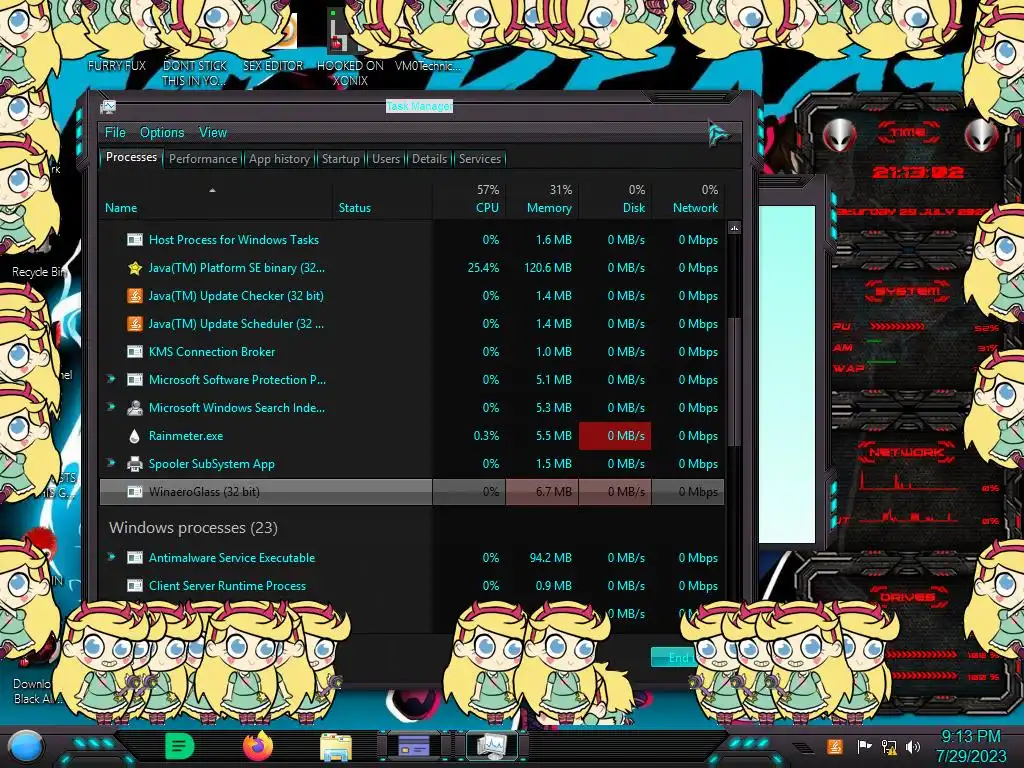Switch to the Services tab
Screen dimensions: 1024x768
(x=479, y=159)
